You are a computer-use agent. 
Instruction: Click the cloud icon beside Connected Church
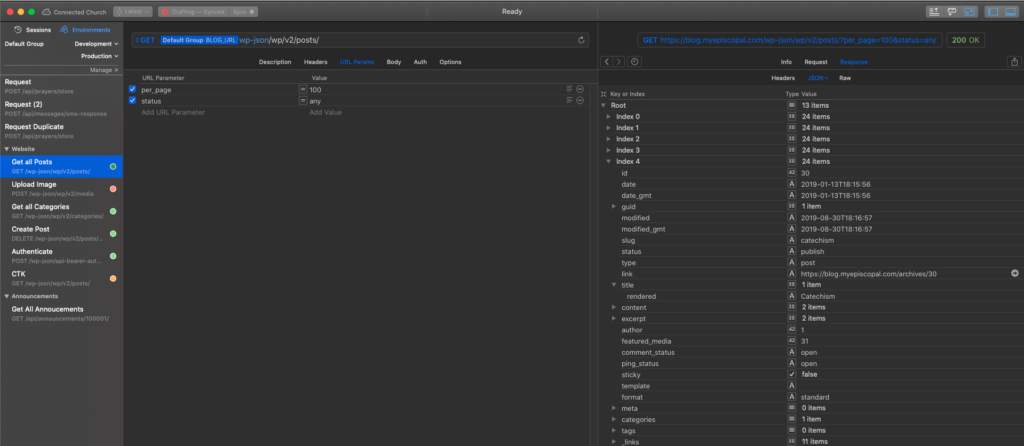pos(46,12)
